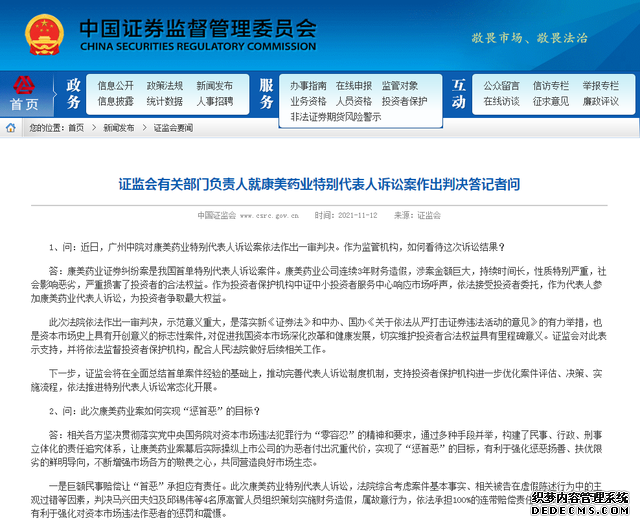Click 证监会要闻 in the breadcrumb path
The image size is (640, 525).
coord(173,128)
